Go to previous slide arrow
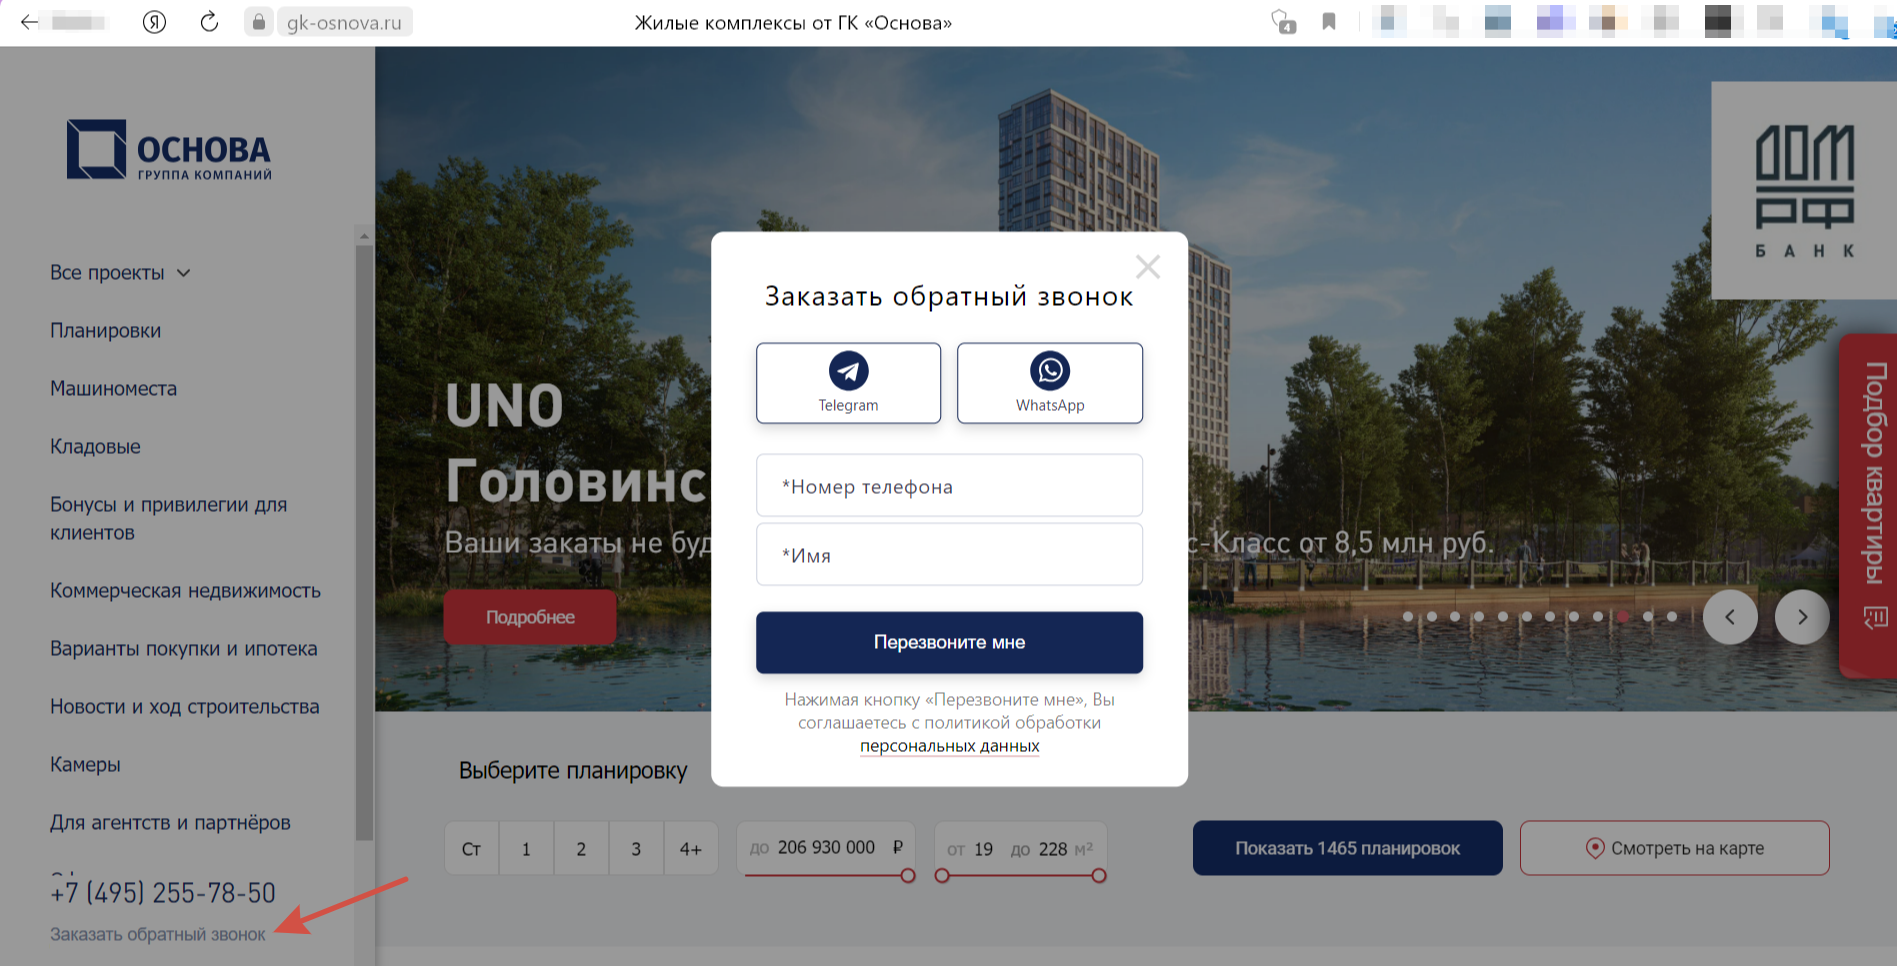 [x=1730, y=617]
